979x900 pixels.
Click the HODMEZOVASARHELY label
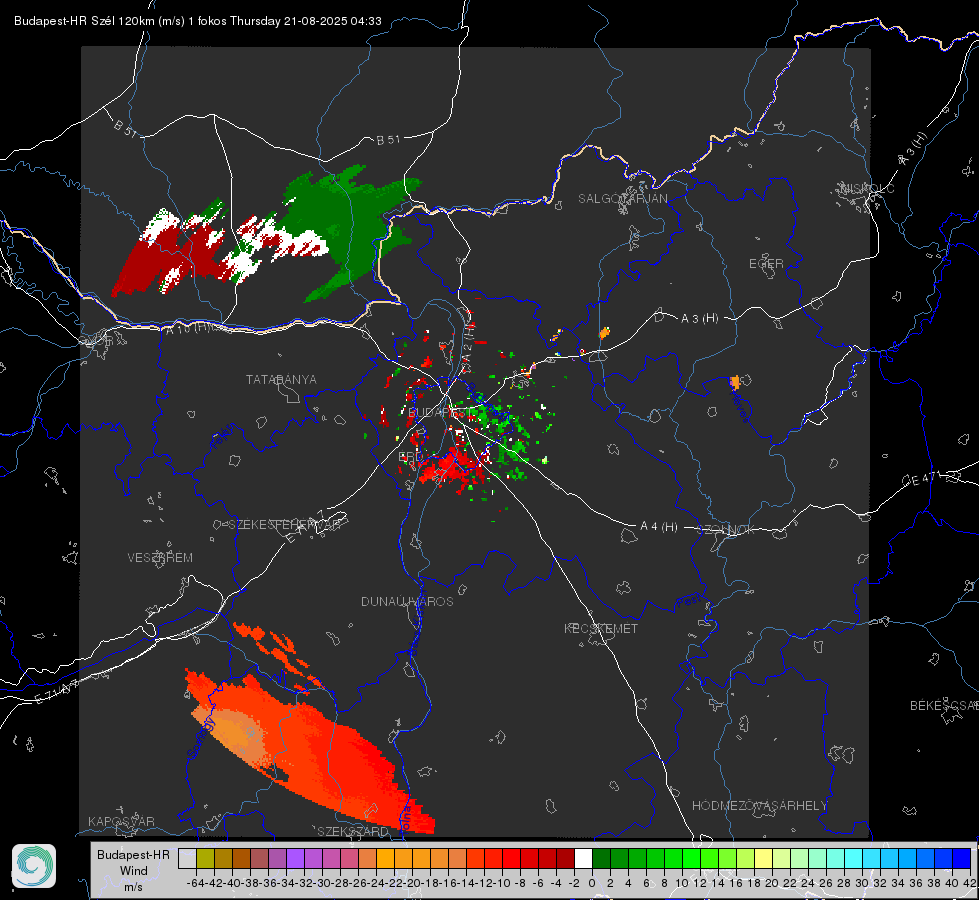[759, 806]
